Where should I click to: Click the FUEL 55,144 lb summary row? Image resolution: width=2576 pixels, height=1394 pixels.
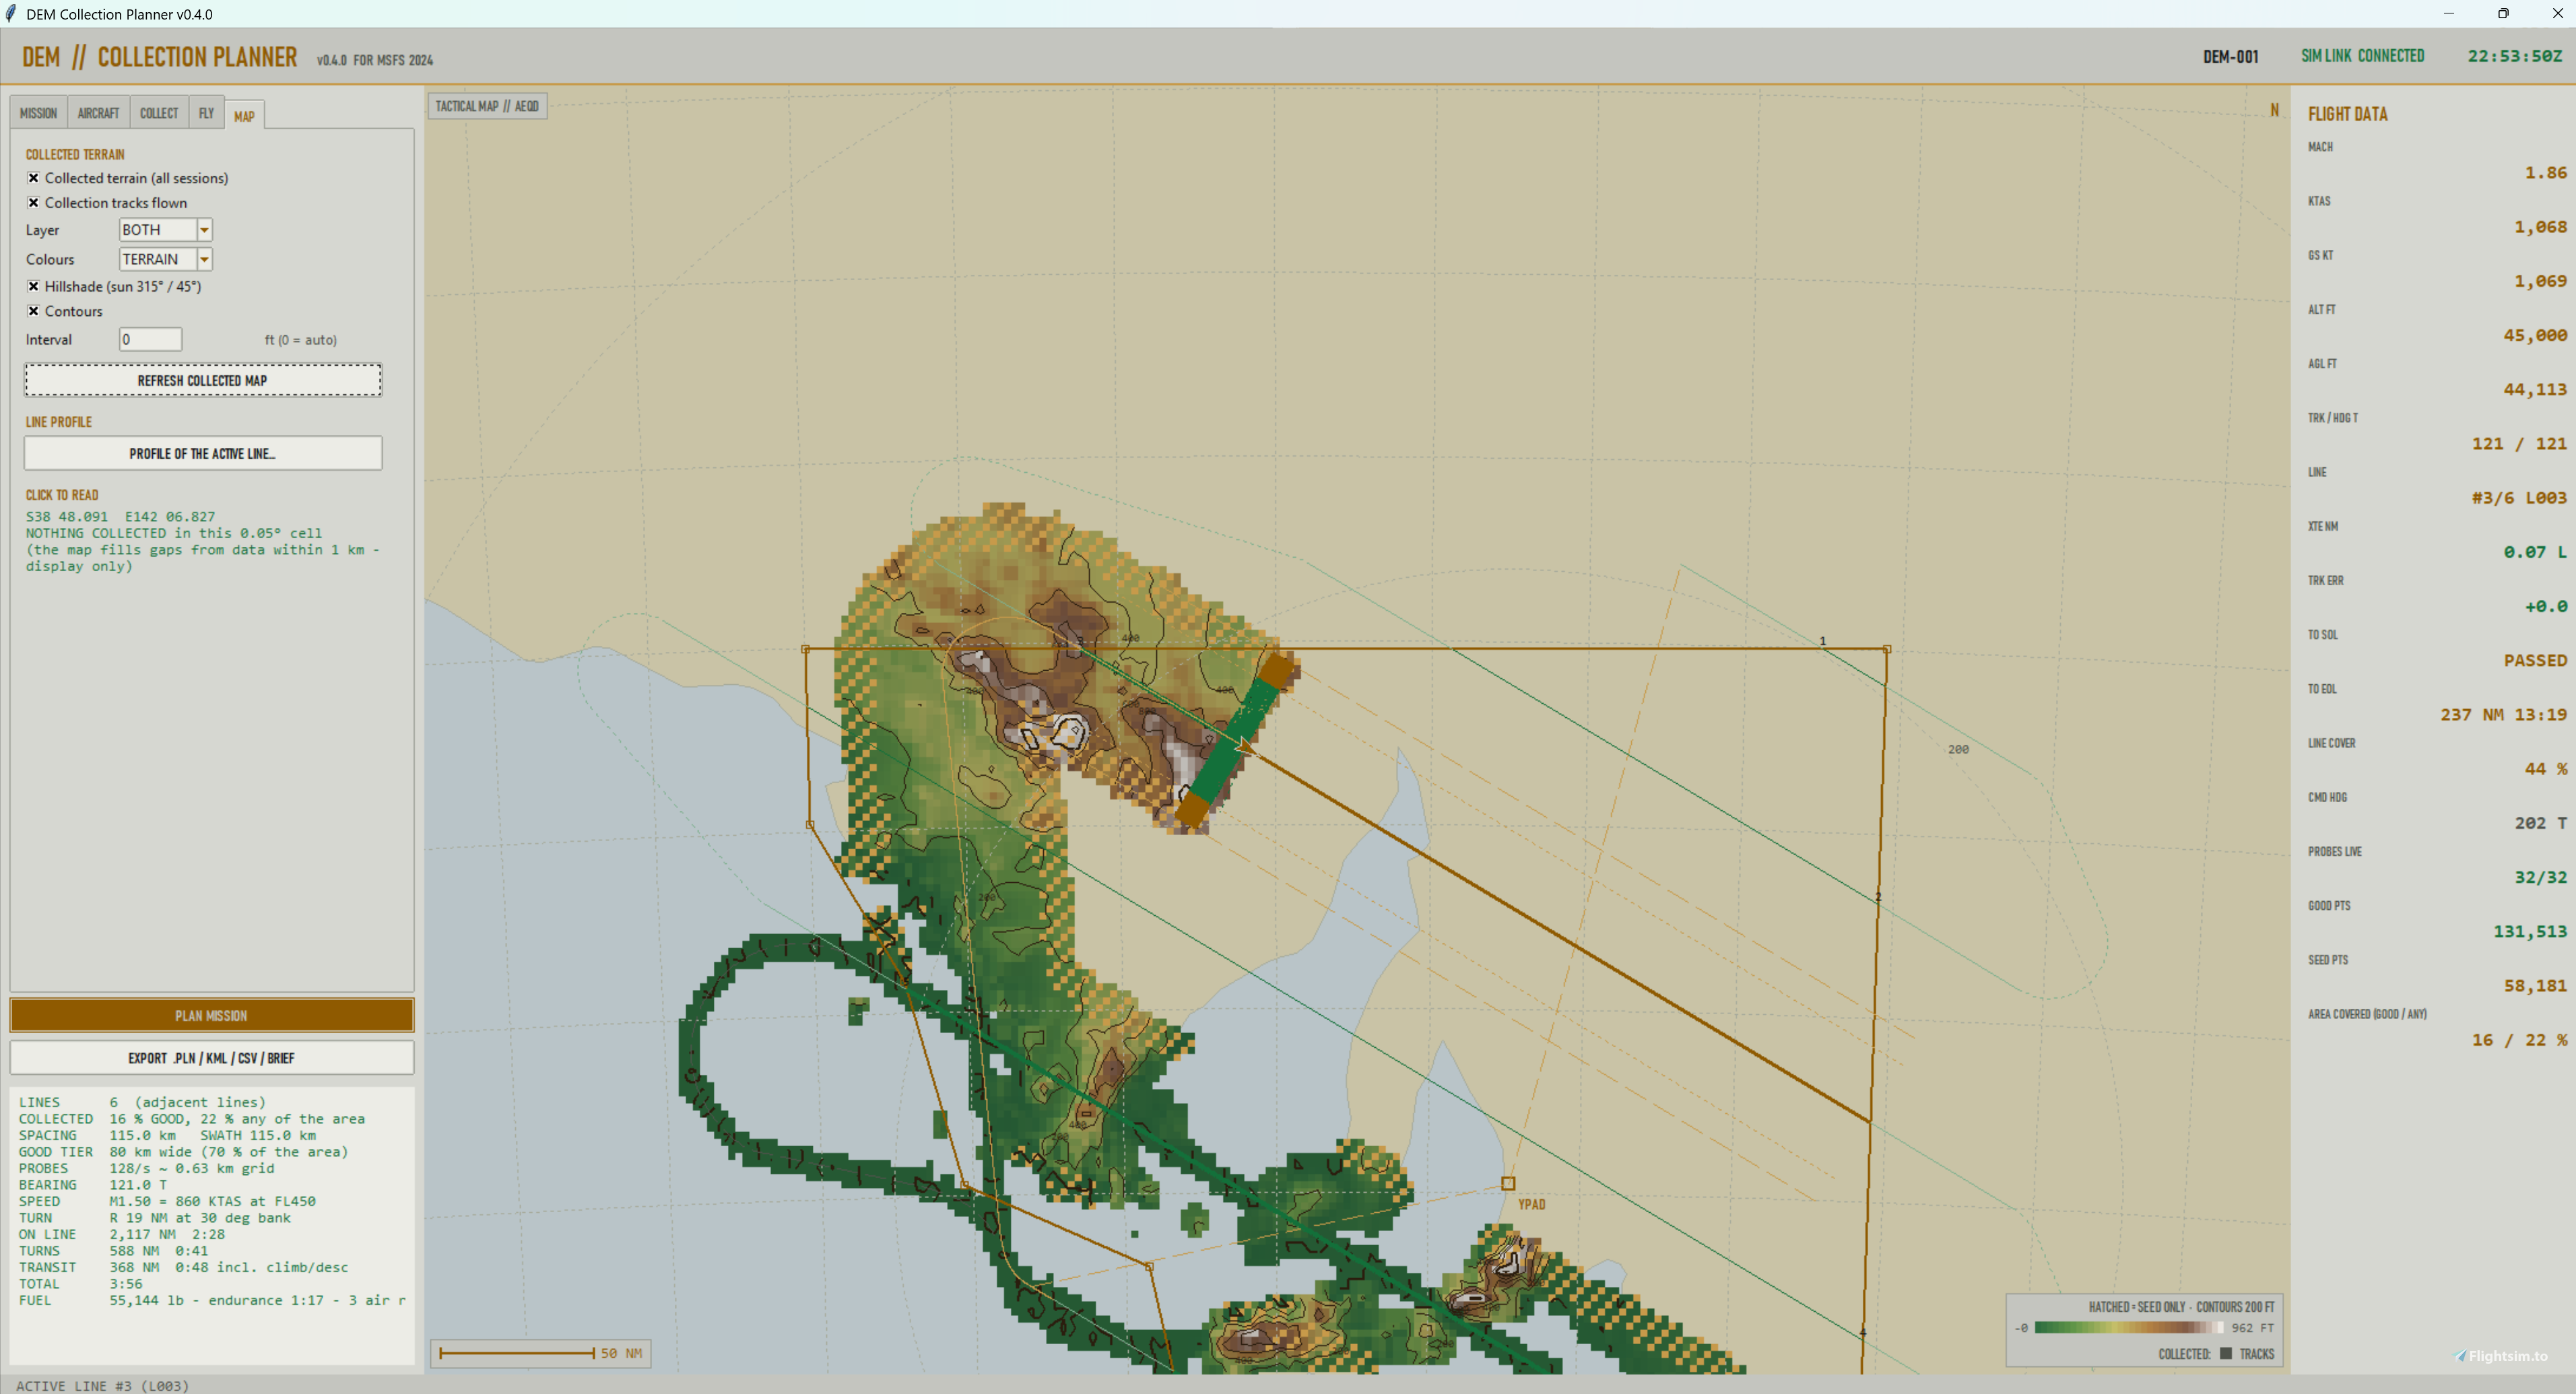[212, 1300]
